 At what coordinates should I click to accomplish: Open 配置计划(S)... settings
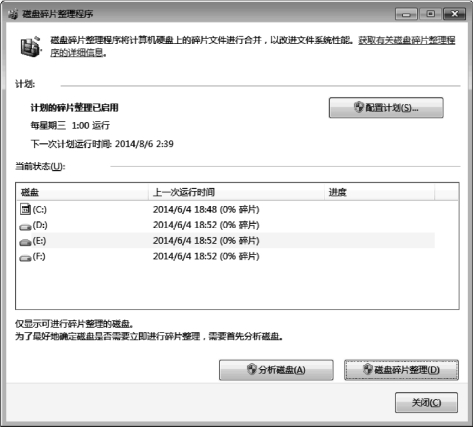pyautogui.click(x=386, y=108)
